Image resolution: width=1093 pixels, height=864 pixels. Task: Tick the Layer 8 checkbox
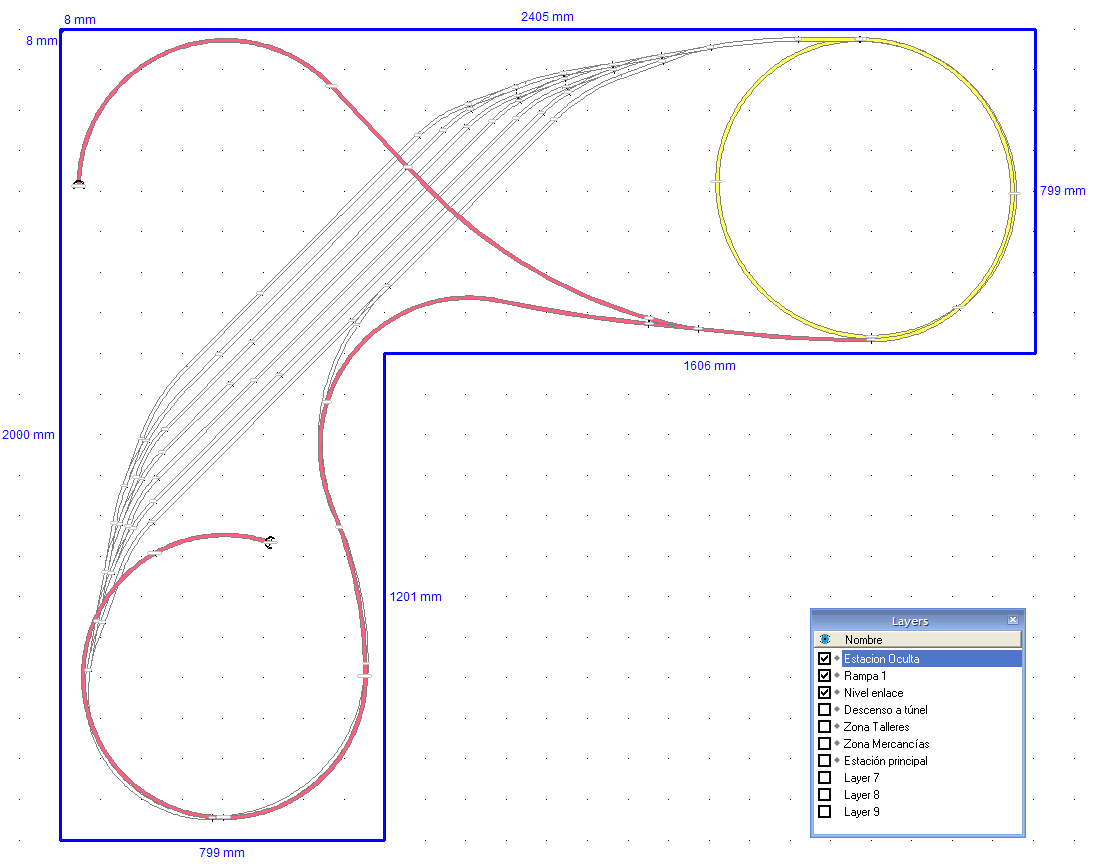pyautogui.click(x=824, y=794)
